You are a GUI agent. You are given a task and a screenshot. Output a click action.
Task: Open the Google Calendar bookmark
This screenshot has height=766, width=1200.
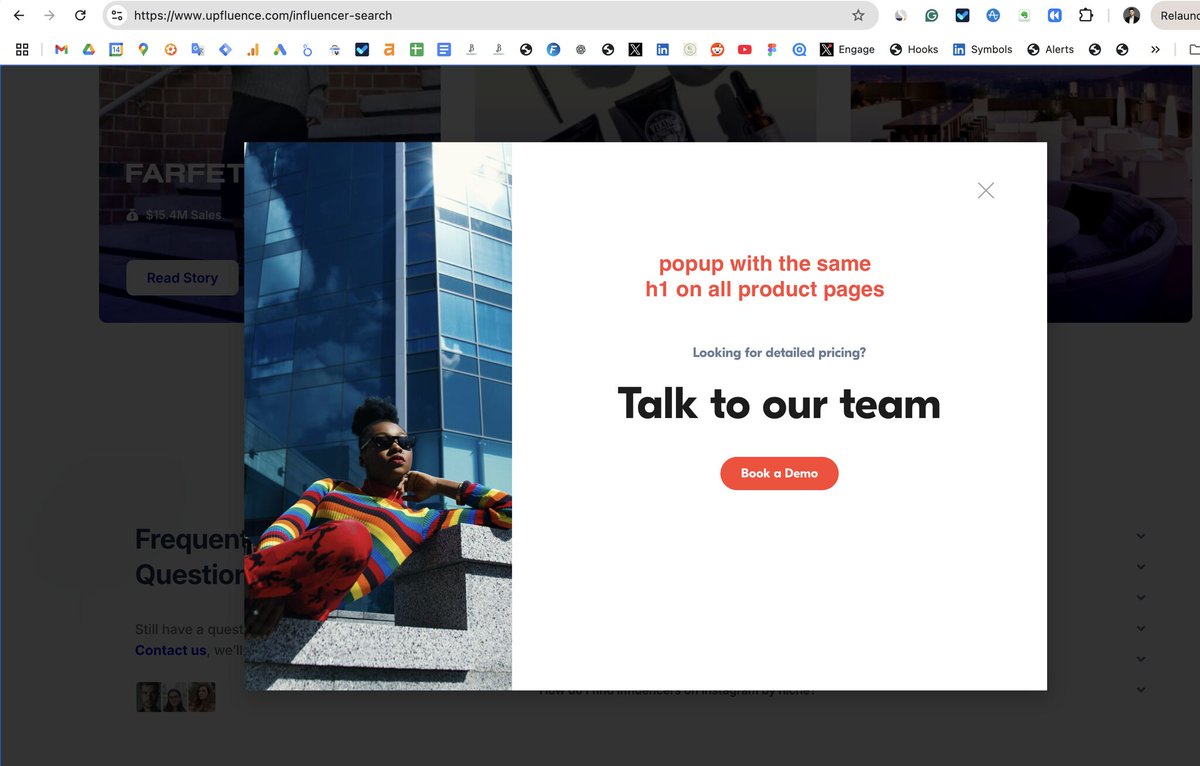point(116,49)
